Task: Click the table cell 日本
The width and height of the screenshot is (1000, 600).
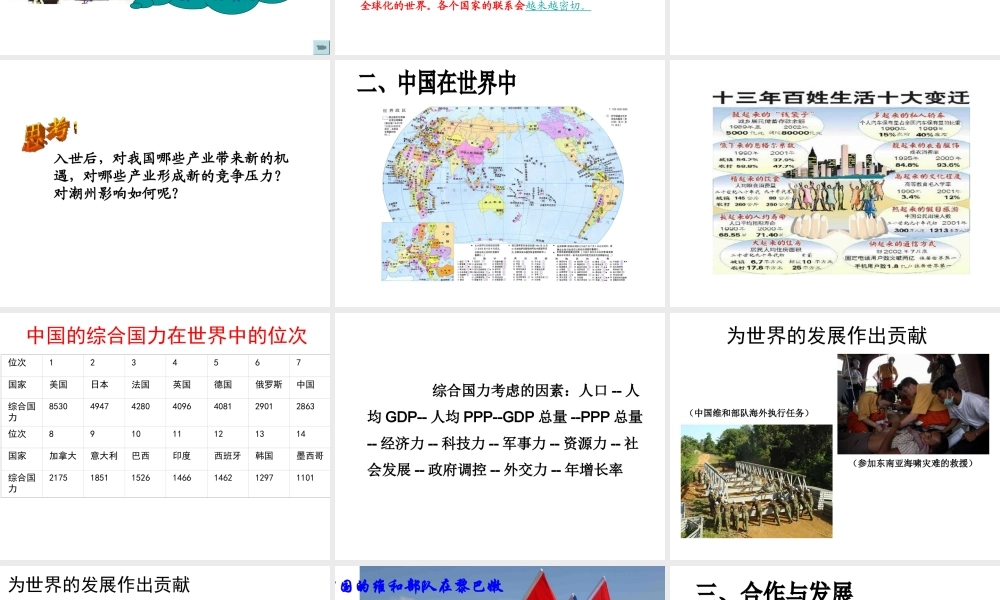Action: (x=99, y=384)
